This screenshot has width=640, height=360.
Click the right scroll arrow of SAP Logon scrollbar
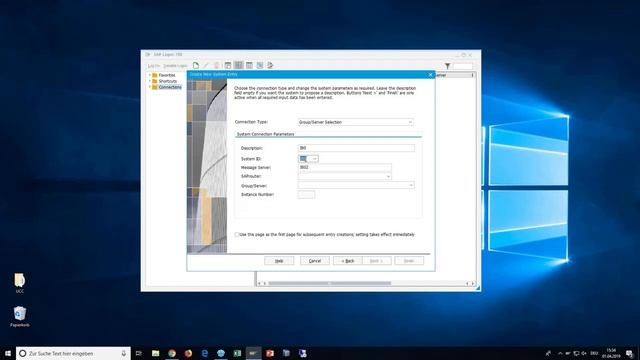pyautogui.click(x=473, y=283)
